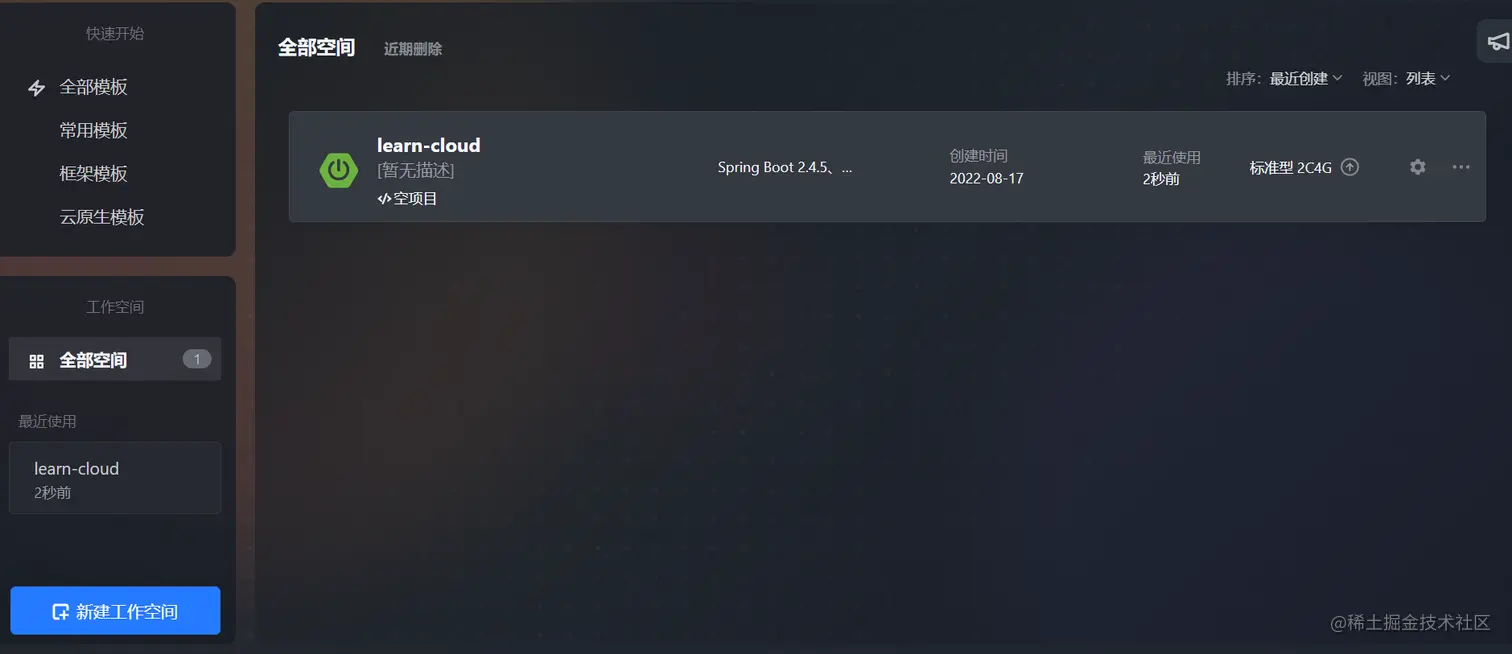
Task: Expand the 最近创建 sort dropdown
Action: click(x=1306, y=78)
